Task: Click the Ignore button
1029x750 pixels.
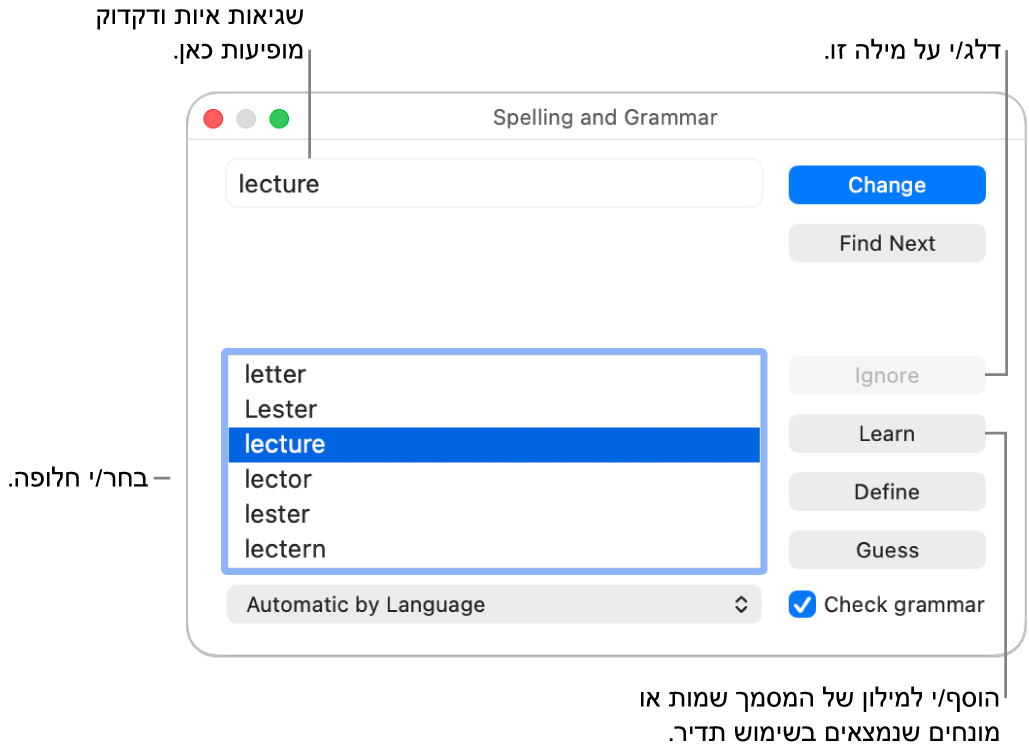Action: click(x=886, y=375)
